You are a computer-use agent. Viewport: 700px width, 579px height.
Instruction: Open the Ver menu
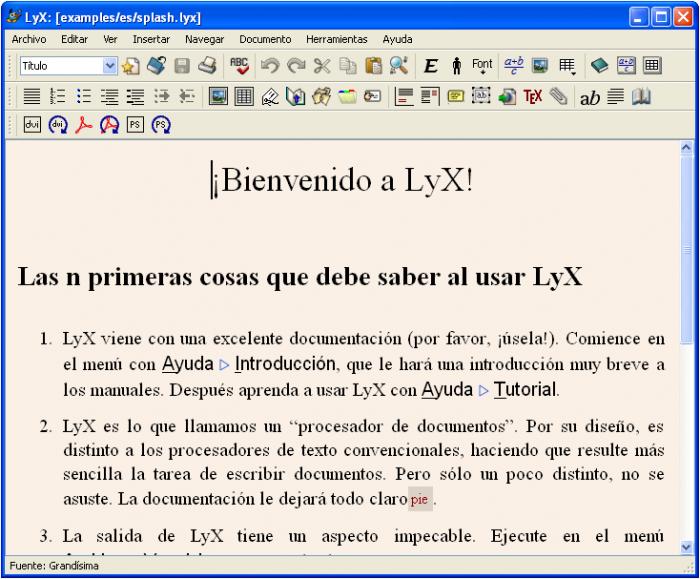point(110,39)
